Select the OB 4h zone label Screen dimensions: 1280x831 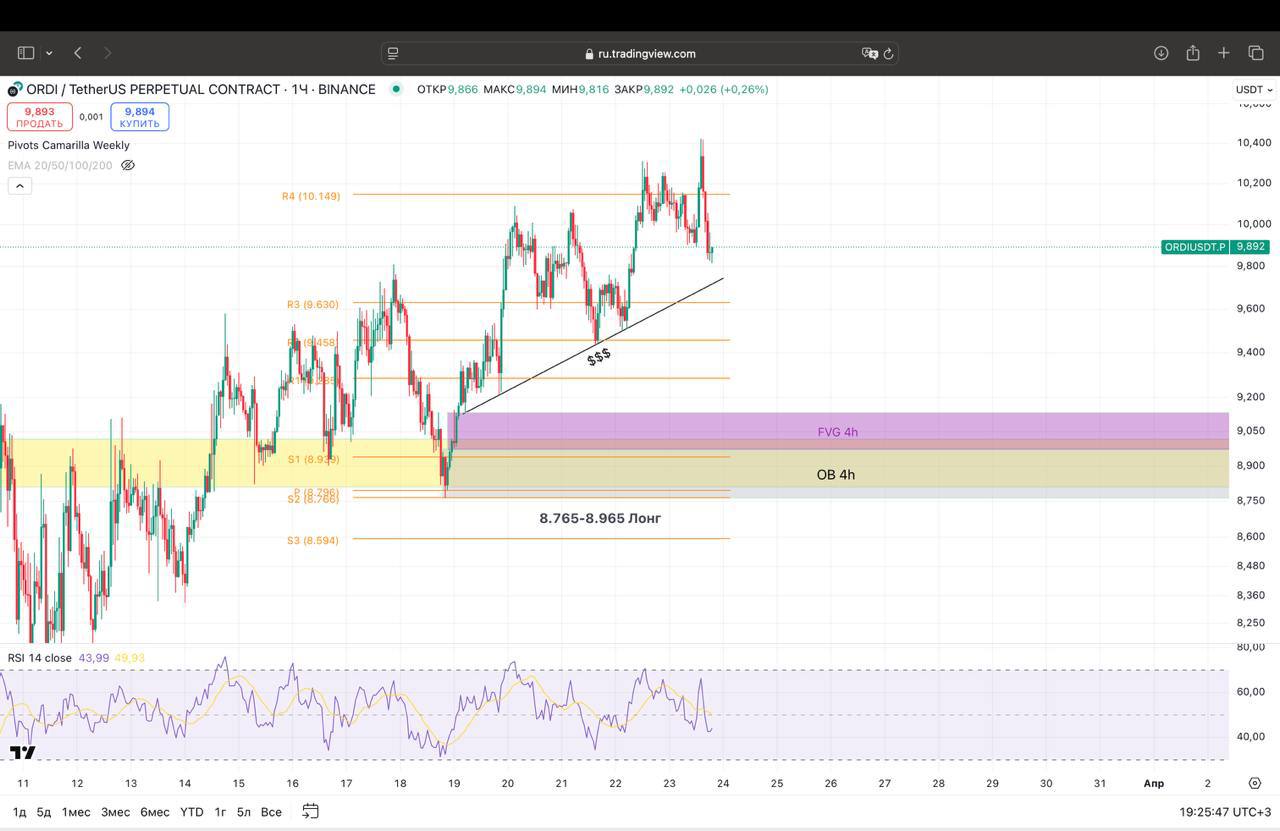(836, 474)
